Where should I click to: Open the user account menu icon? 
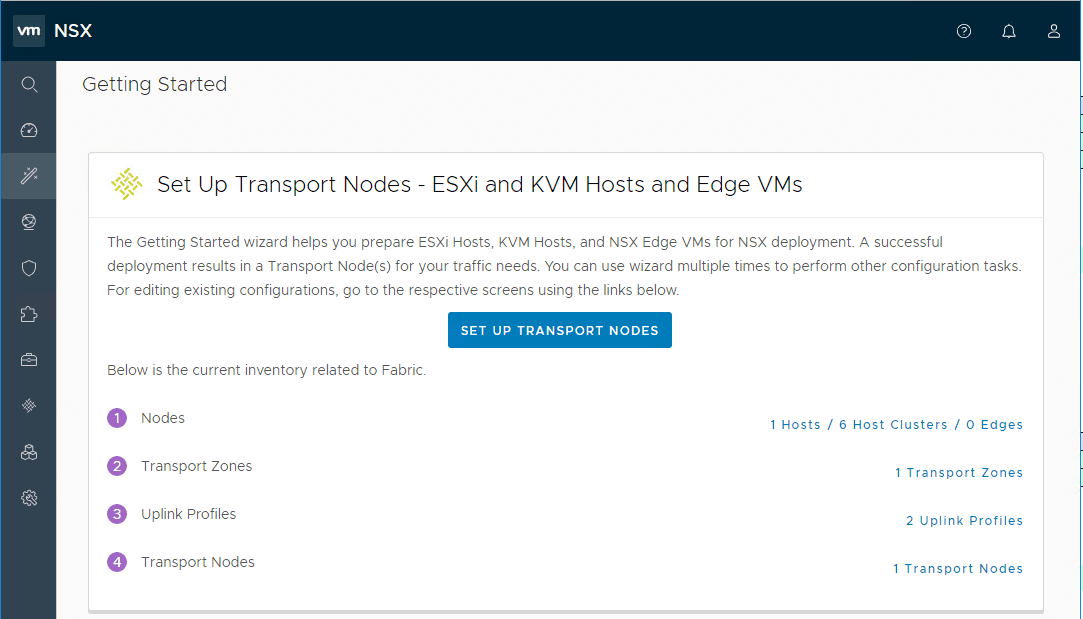point(1053,31)
